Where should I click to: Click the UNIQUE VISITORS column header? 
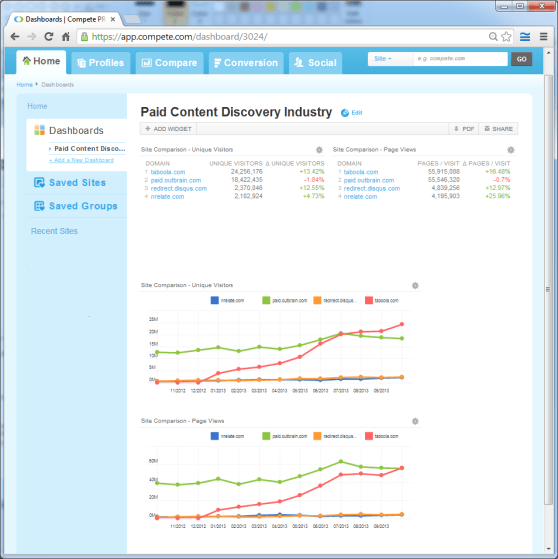pos(236,164)
